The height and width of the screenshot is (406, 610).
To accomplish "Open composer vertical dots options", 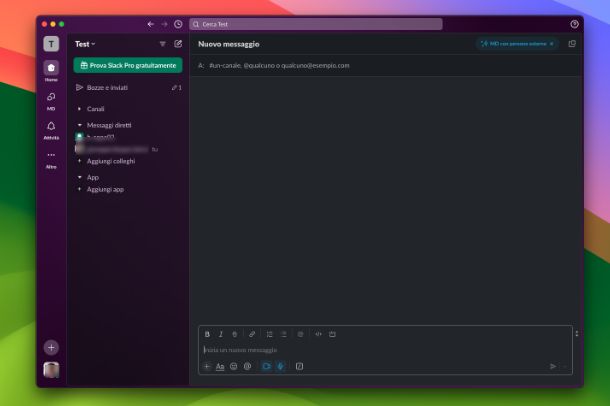I will (x=577, y=334).
